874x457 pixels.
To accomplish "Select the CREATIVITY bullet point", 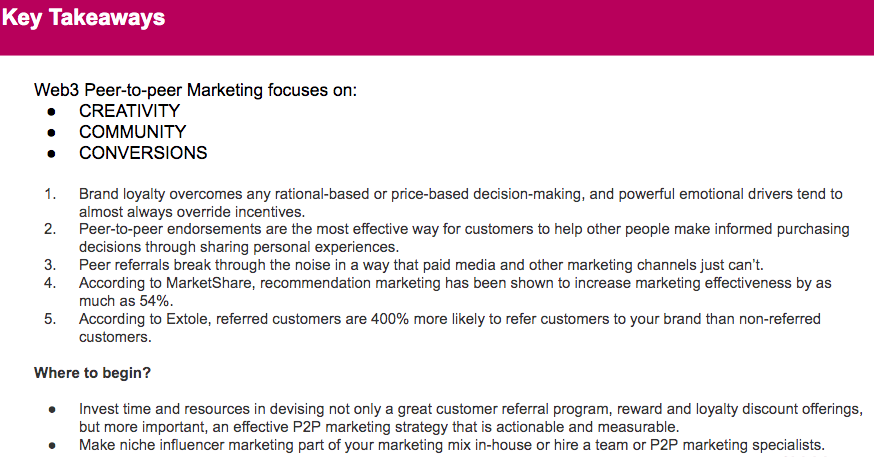I will pyautogui.click(x=129, y=111).
